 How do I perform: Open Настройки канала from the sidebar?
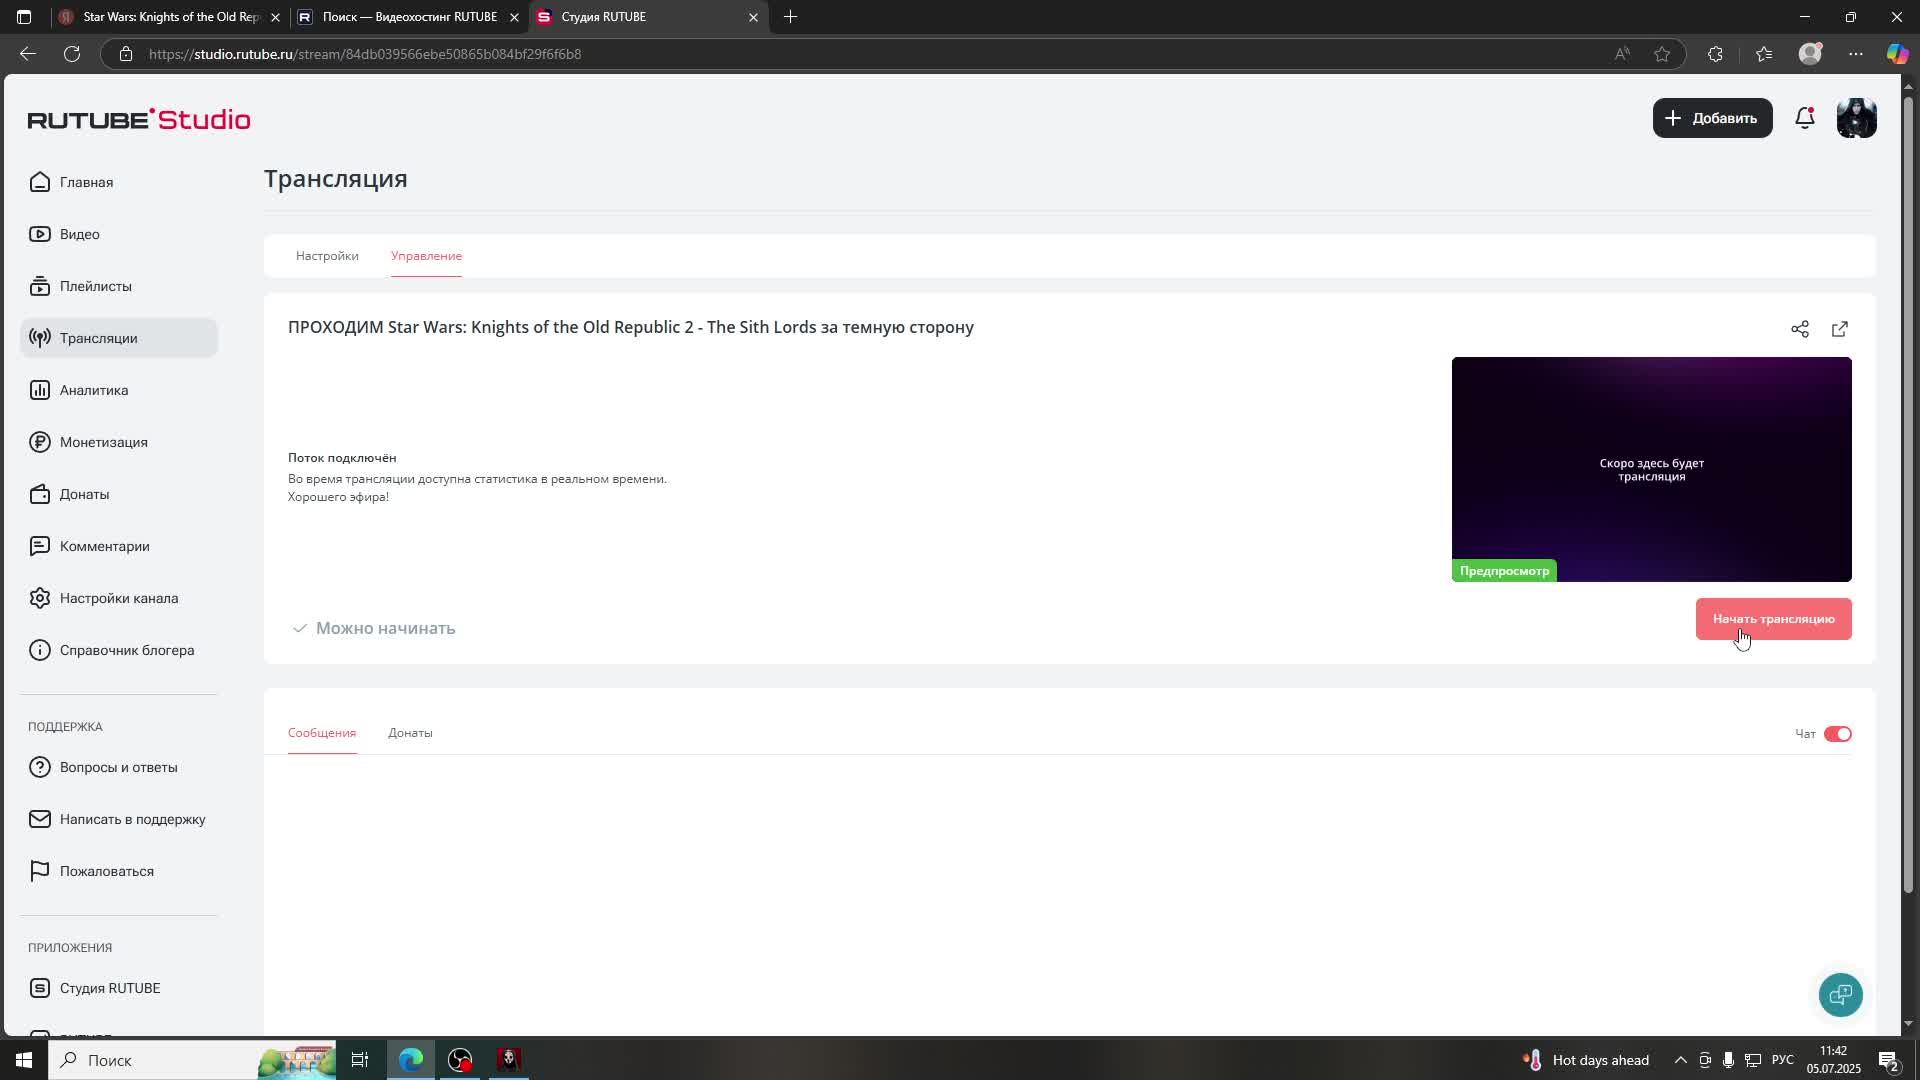click(118, 598)
